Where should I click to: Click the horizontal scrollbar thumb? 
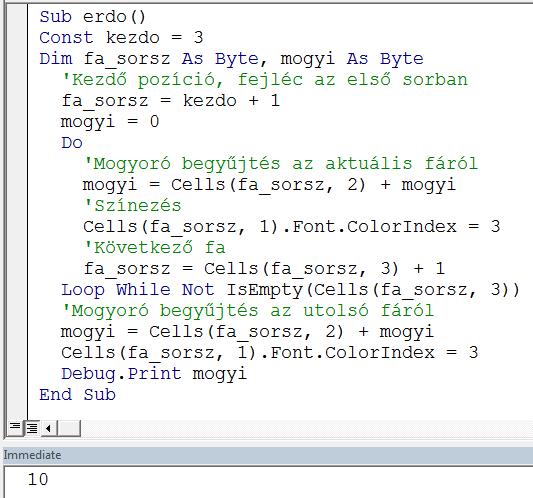(69, 428)
